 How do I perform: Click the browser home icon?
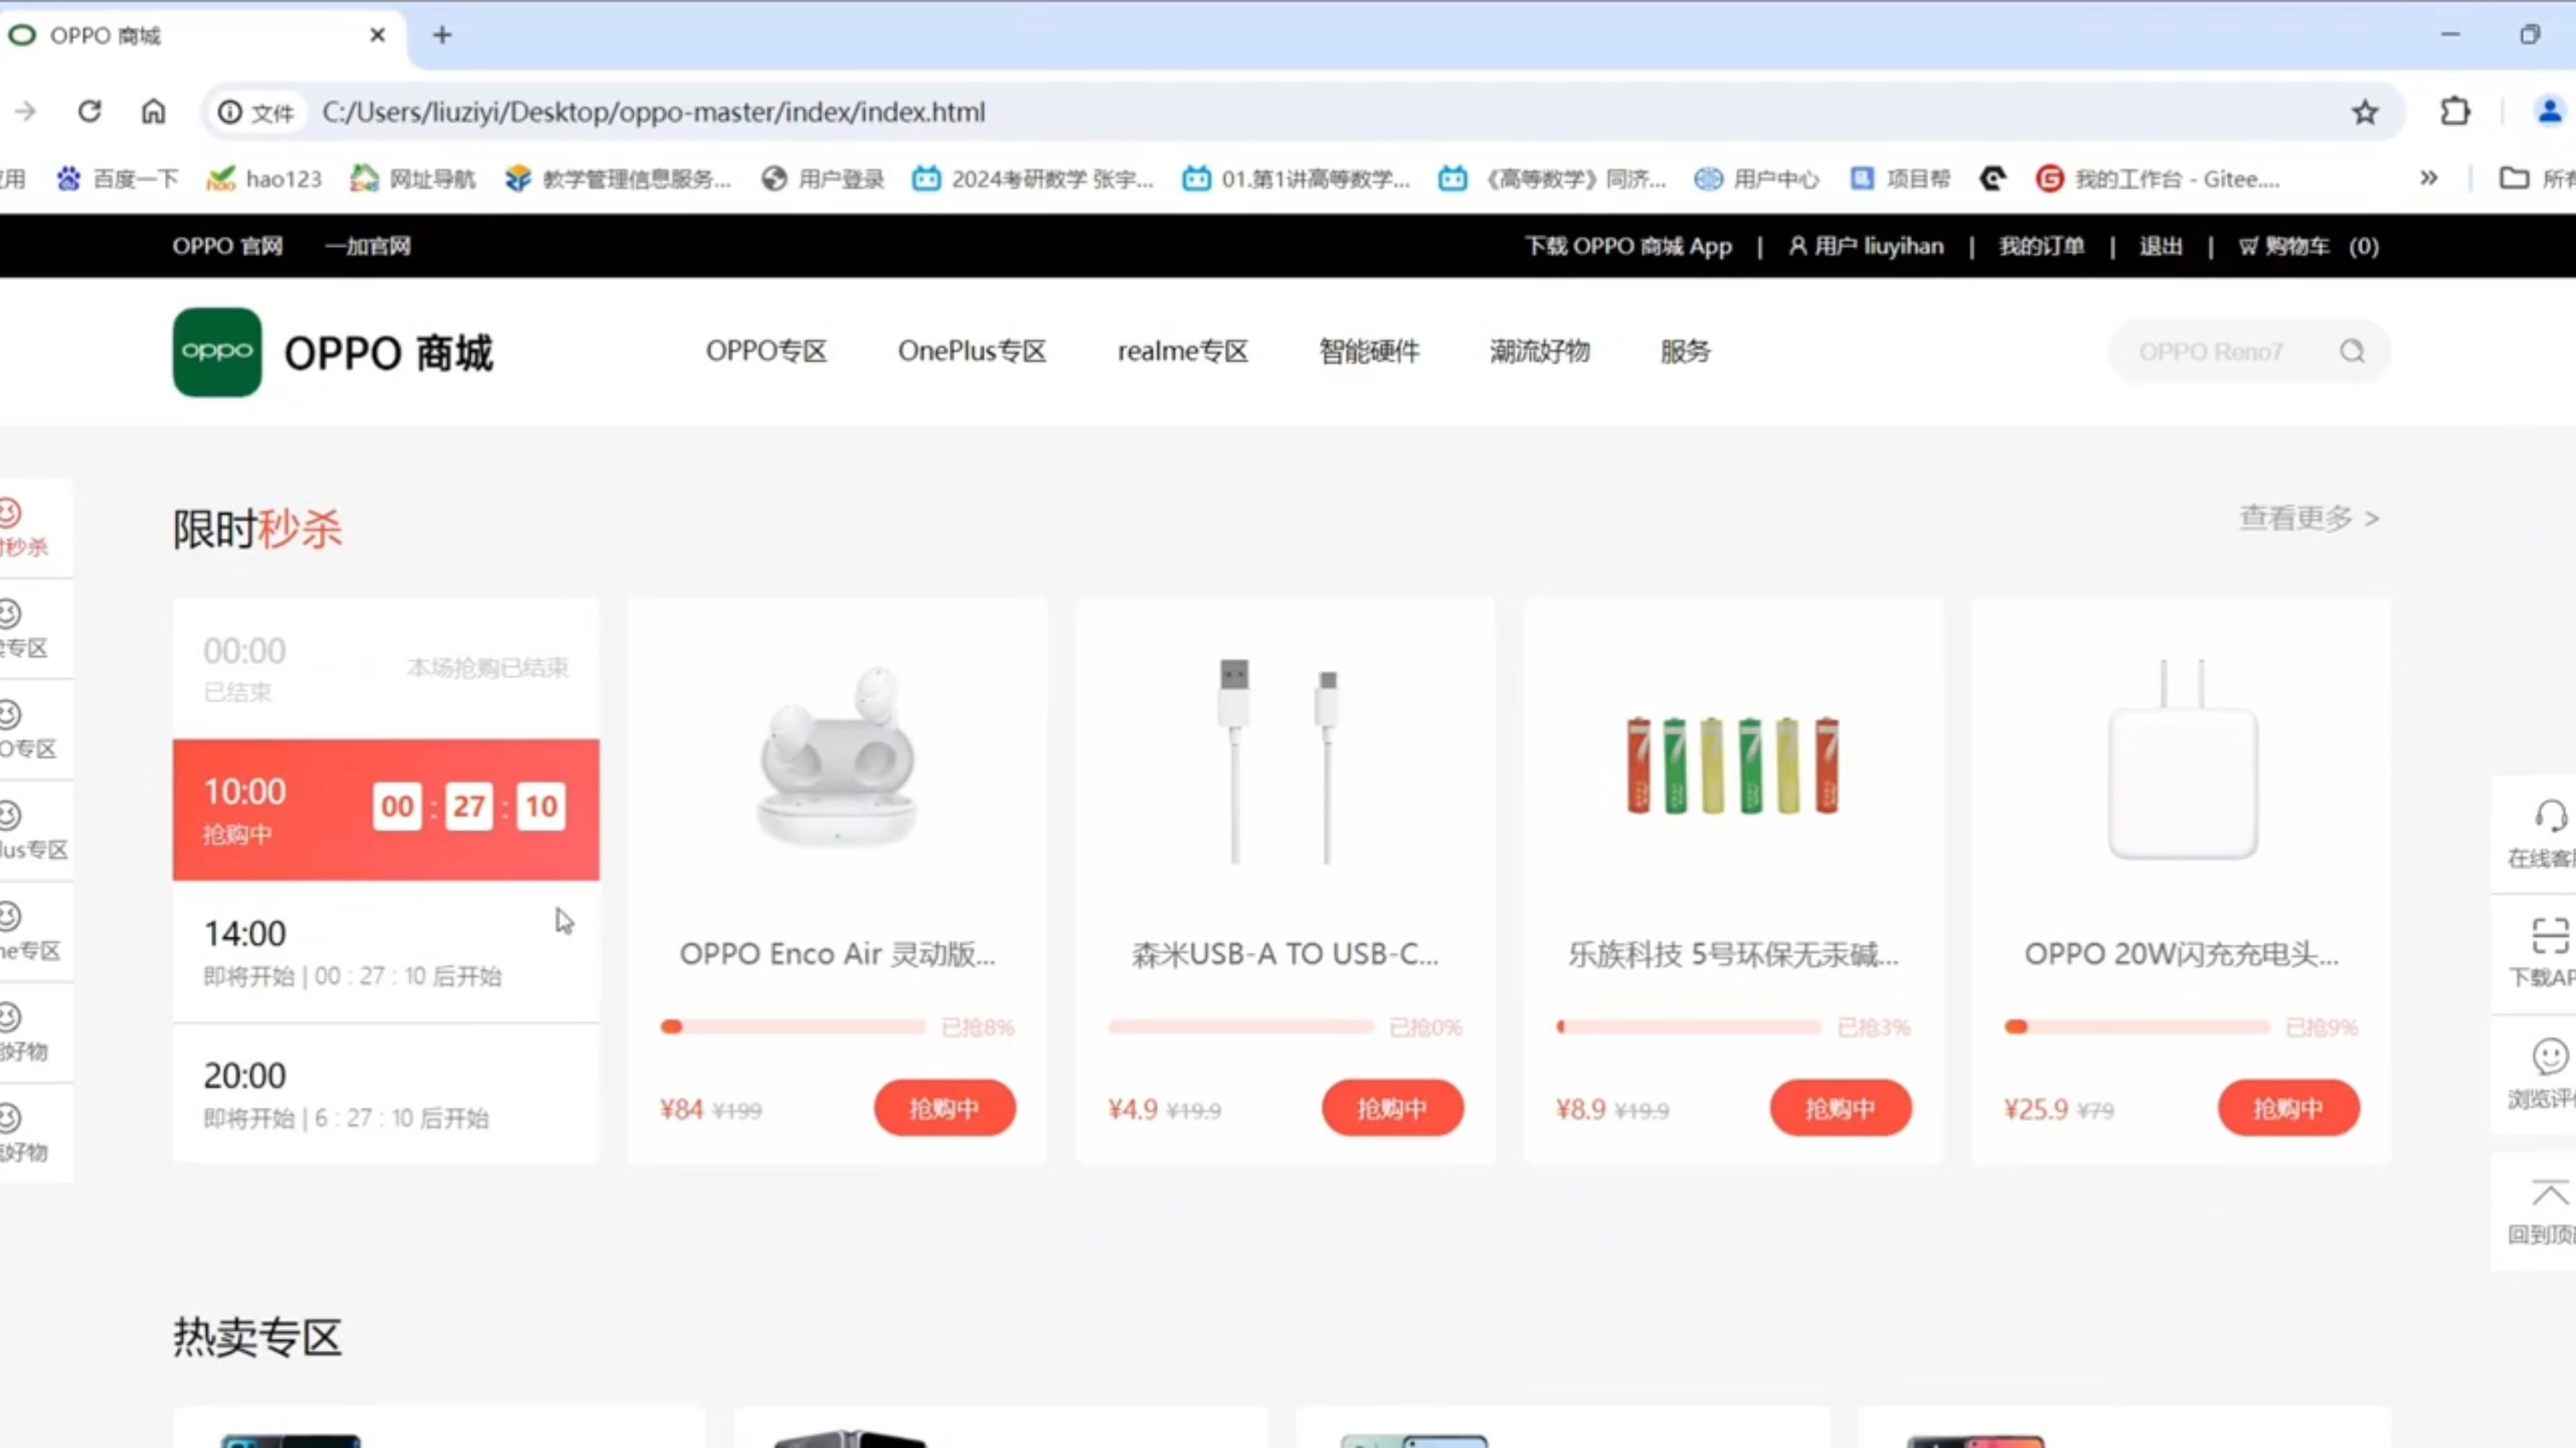[153, 111]
